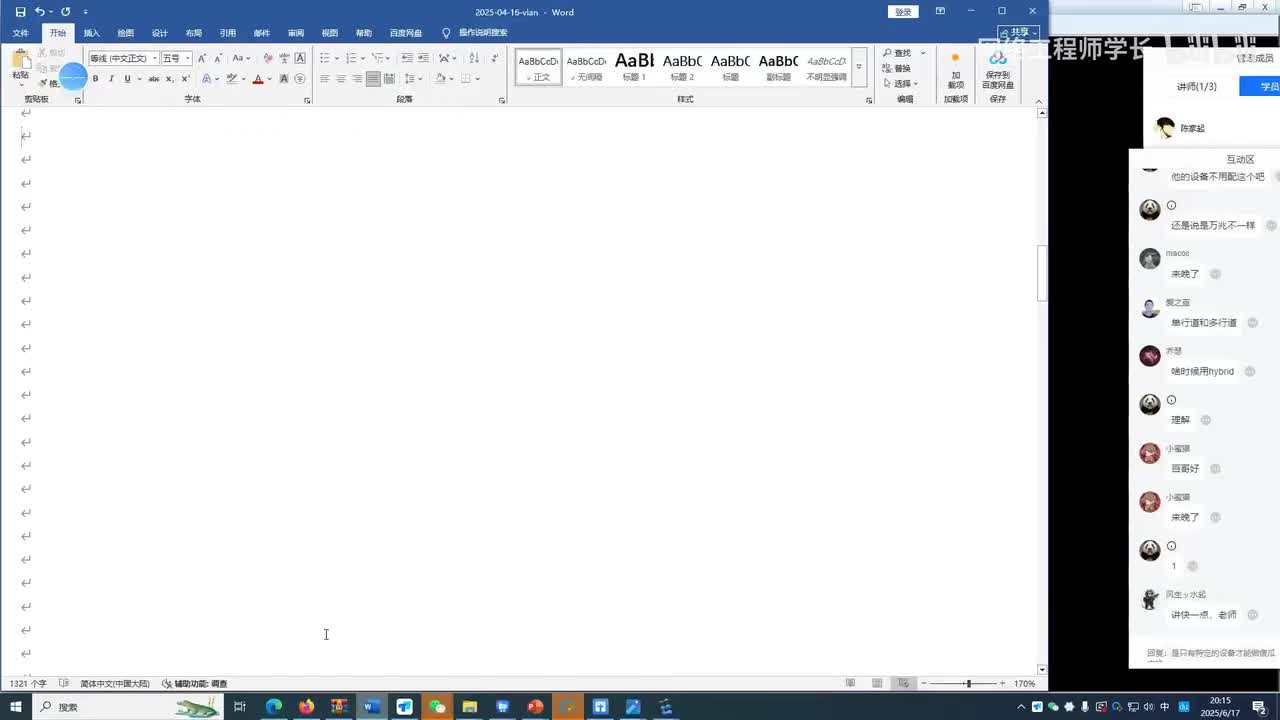Open the font name dropdown
The height and width of the screenshot is (720, 1280).
point(155,58)
